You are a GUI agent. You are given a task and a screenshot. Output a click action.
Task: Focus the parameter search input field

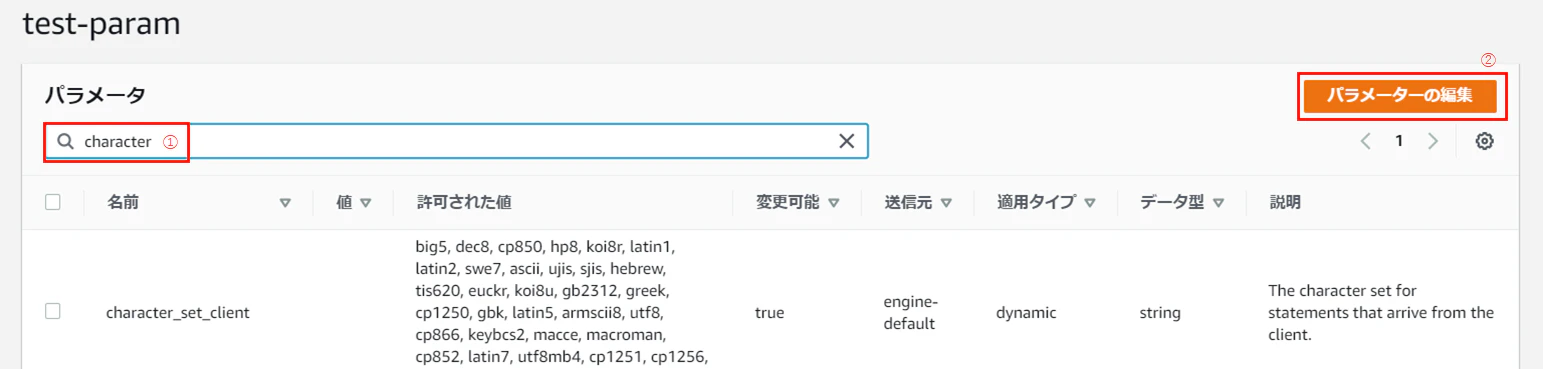click(456, 141)
